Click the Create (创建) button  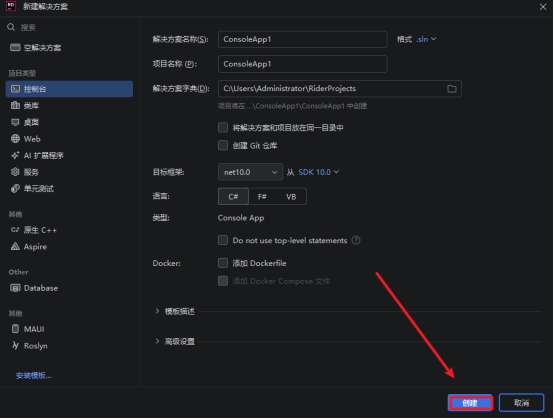(470, 403)
